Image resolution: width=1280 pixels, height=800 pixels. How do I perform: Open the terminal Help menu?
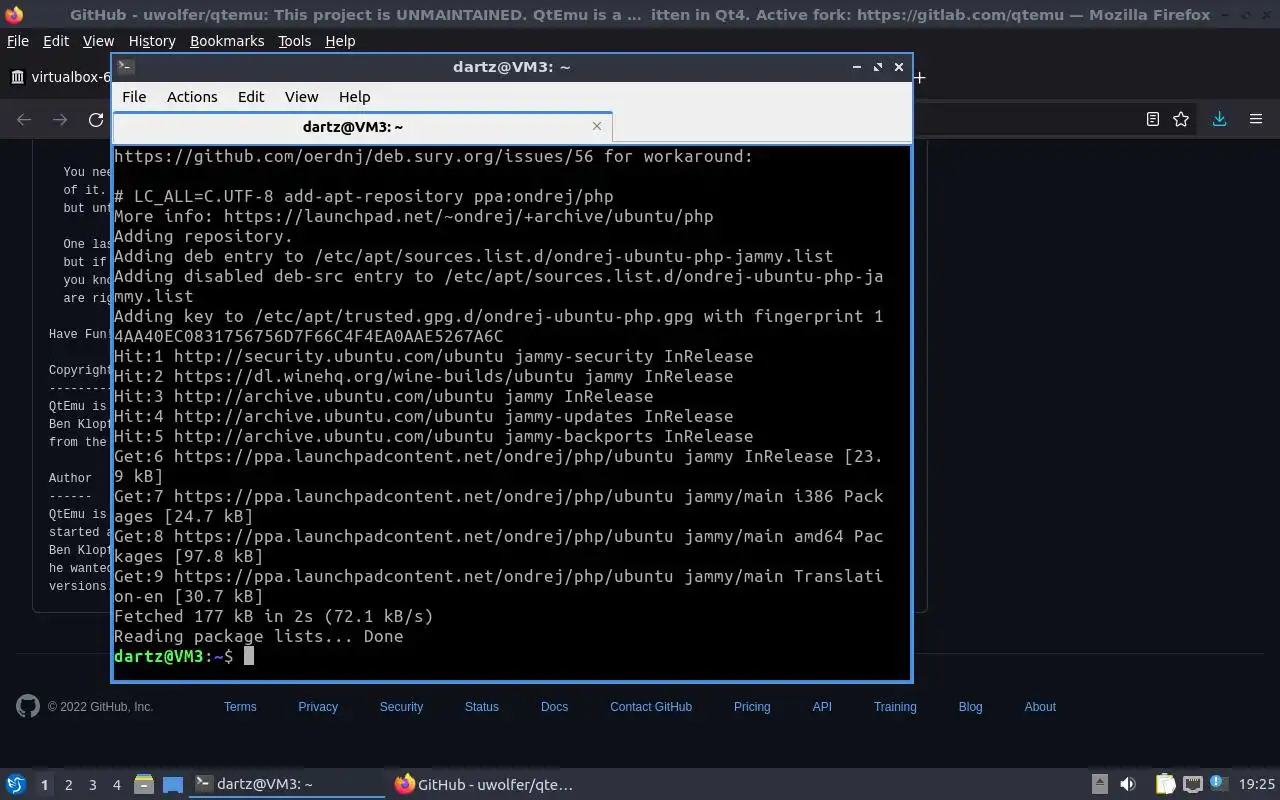tap(355, 97)
